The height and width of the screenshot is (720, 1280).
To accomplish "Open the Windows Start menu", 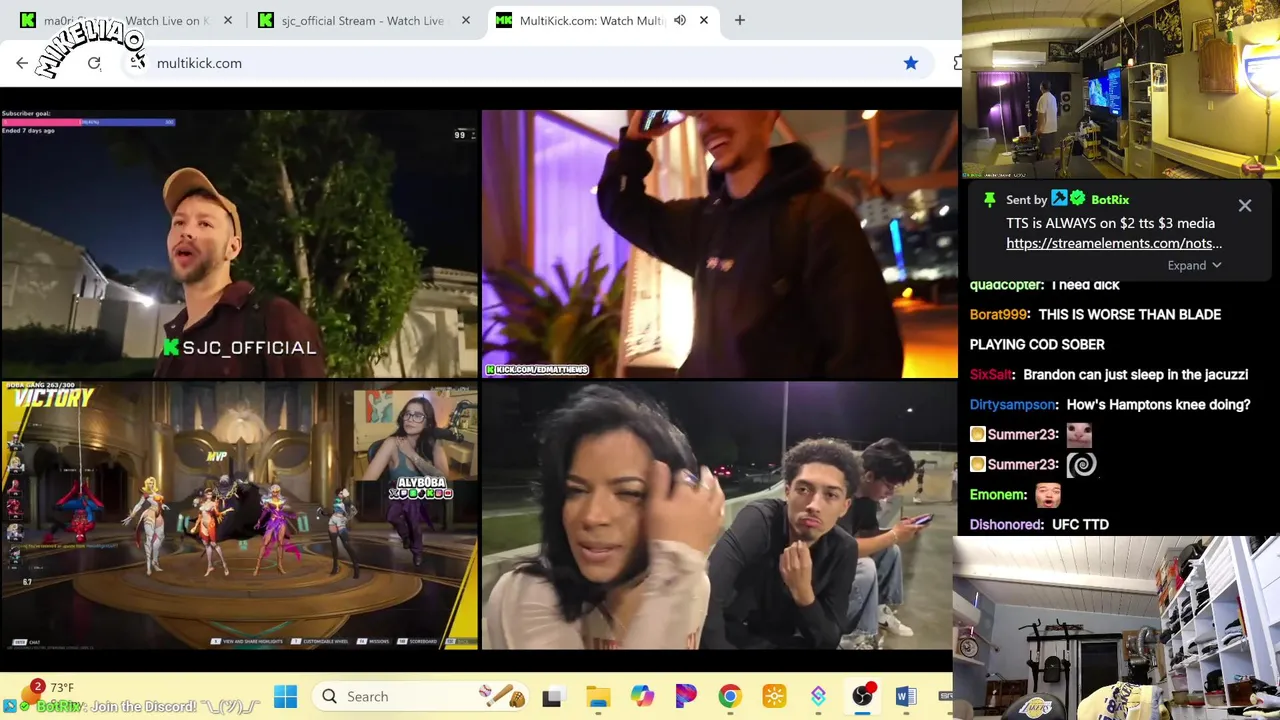I will pos(285,696).
